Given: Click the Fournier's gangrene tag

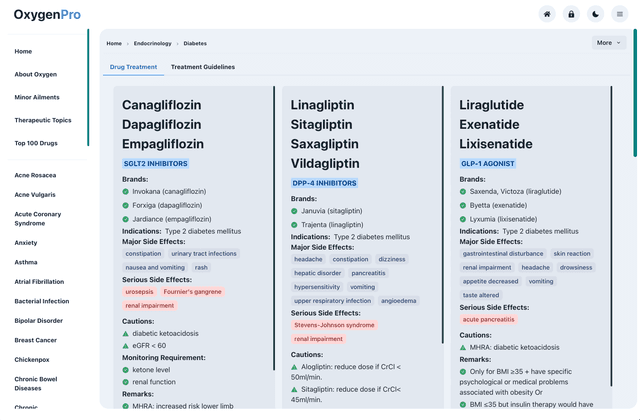Looking at the screenshot, I should [x=192, y=292].
